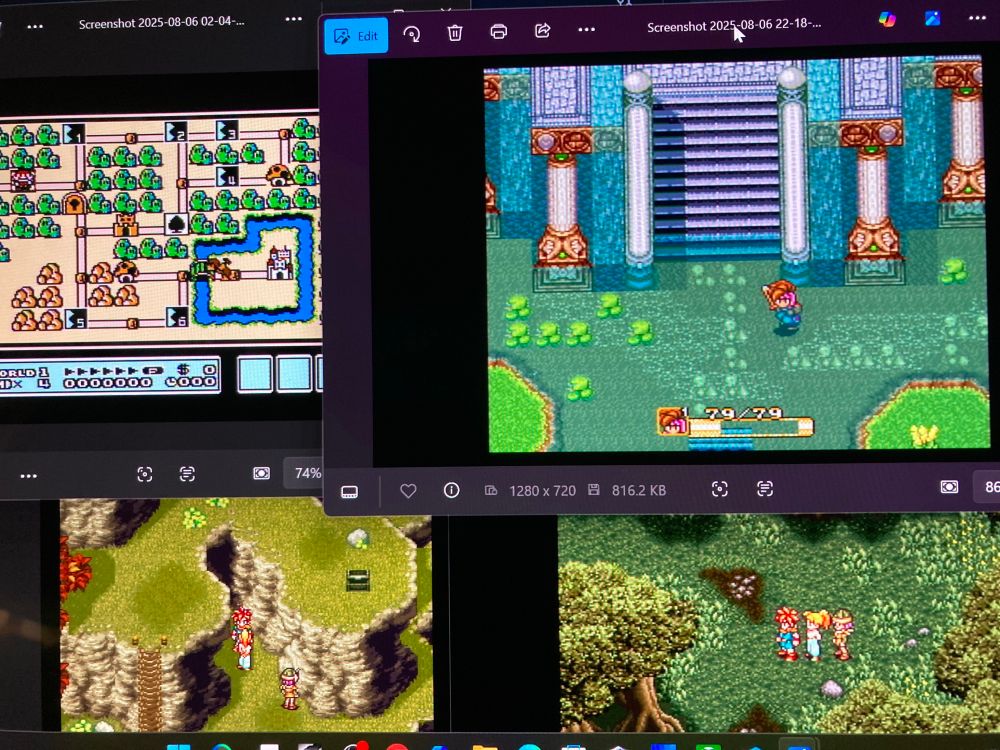The image size is (1000, 750).
Task: Open the toolbar overflow in the 02-04 window
Action: 35,27
